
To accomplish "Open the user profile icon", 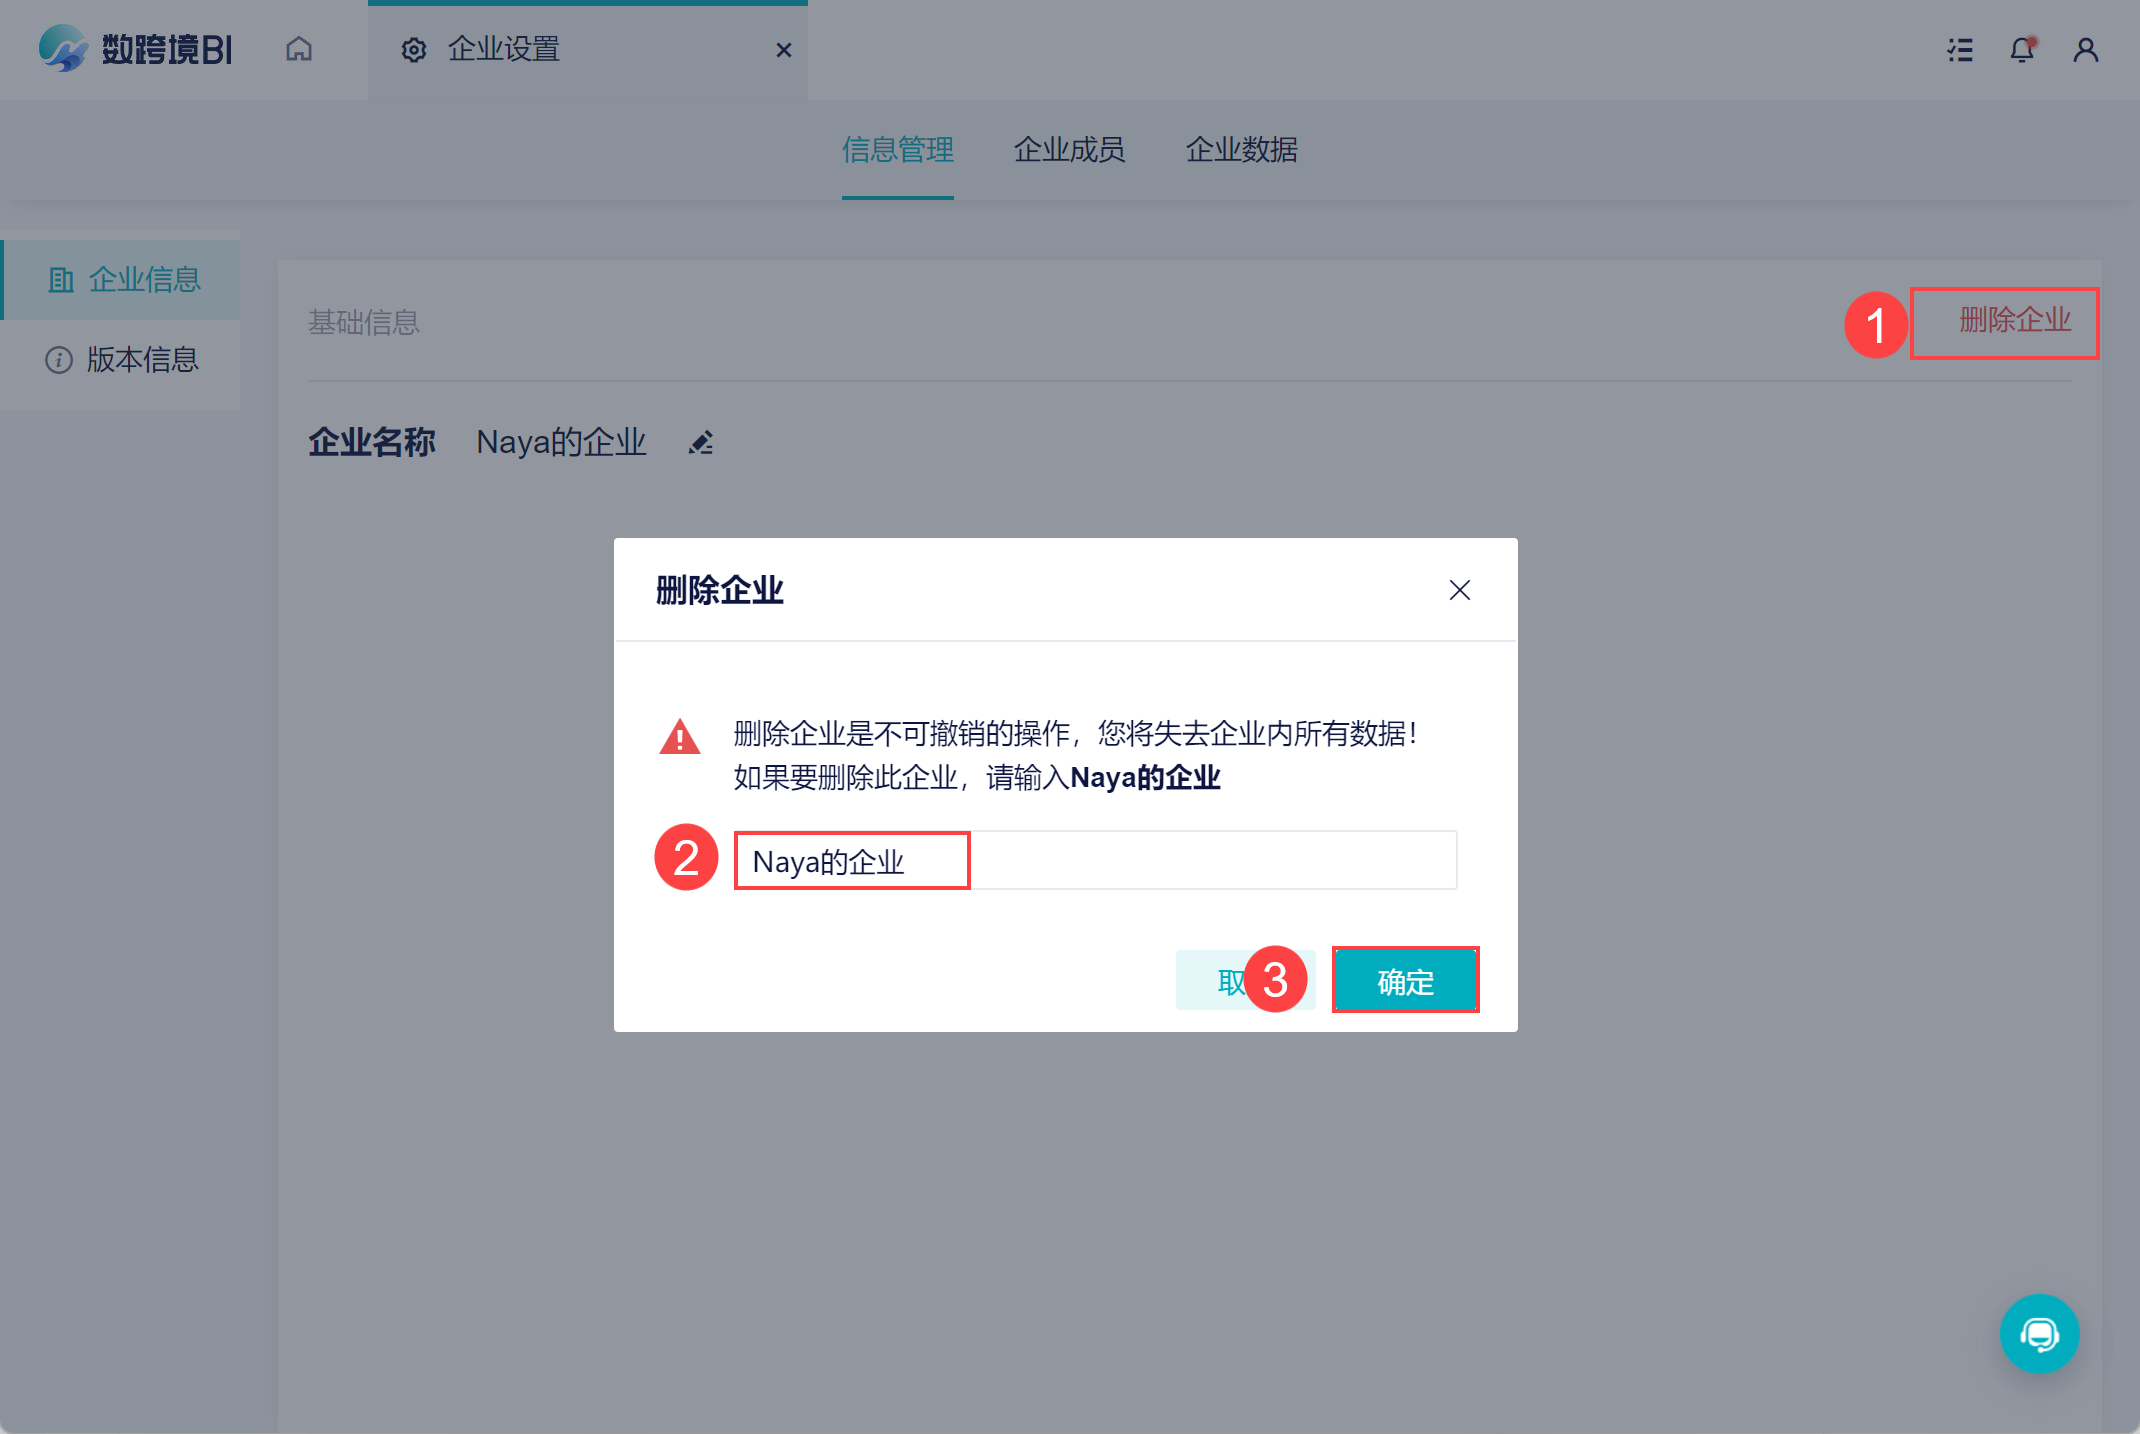I will pyautogui.click(x=2085, y=50).
